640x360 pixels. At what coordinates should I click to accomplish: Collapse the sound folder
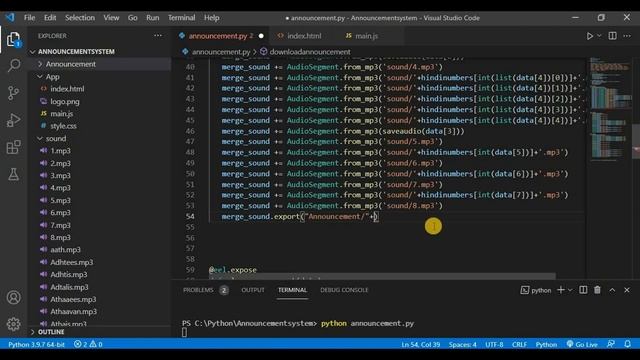pyautogui.click(x=100, y=138)
